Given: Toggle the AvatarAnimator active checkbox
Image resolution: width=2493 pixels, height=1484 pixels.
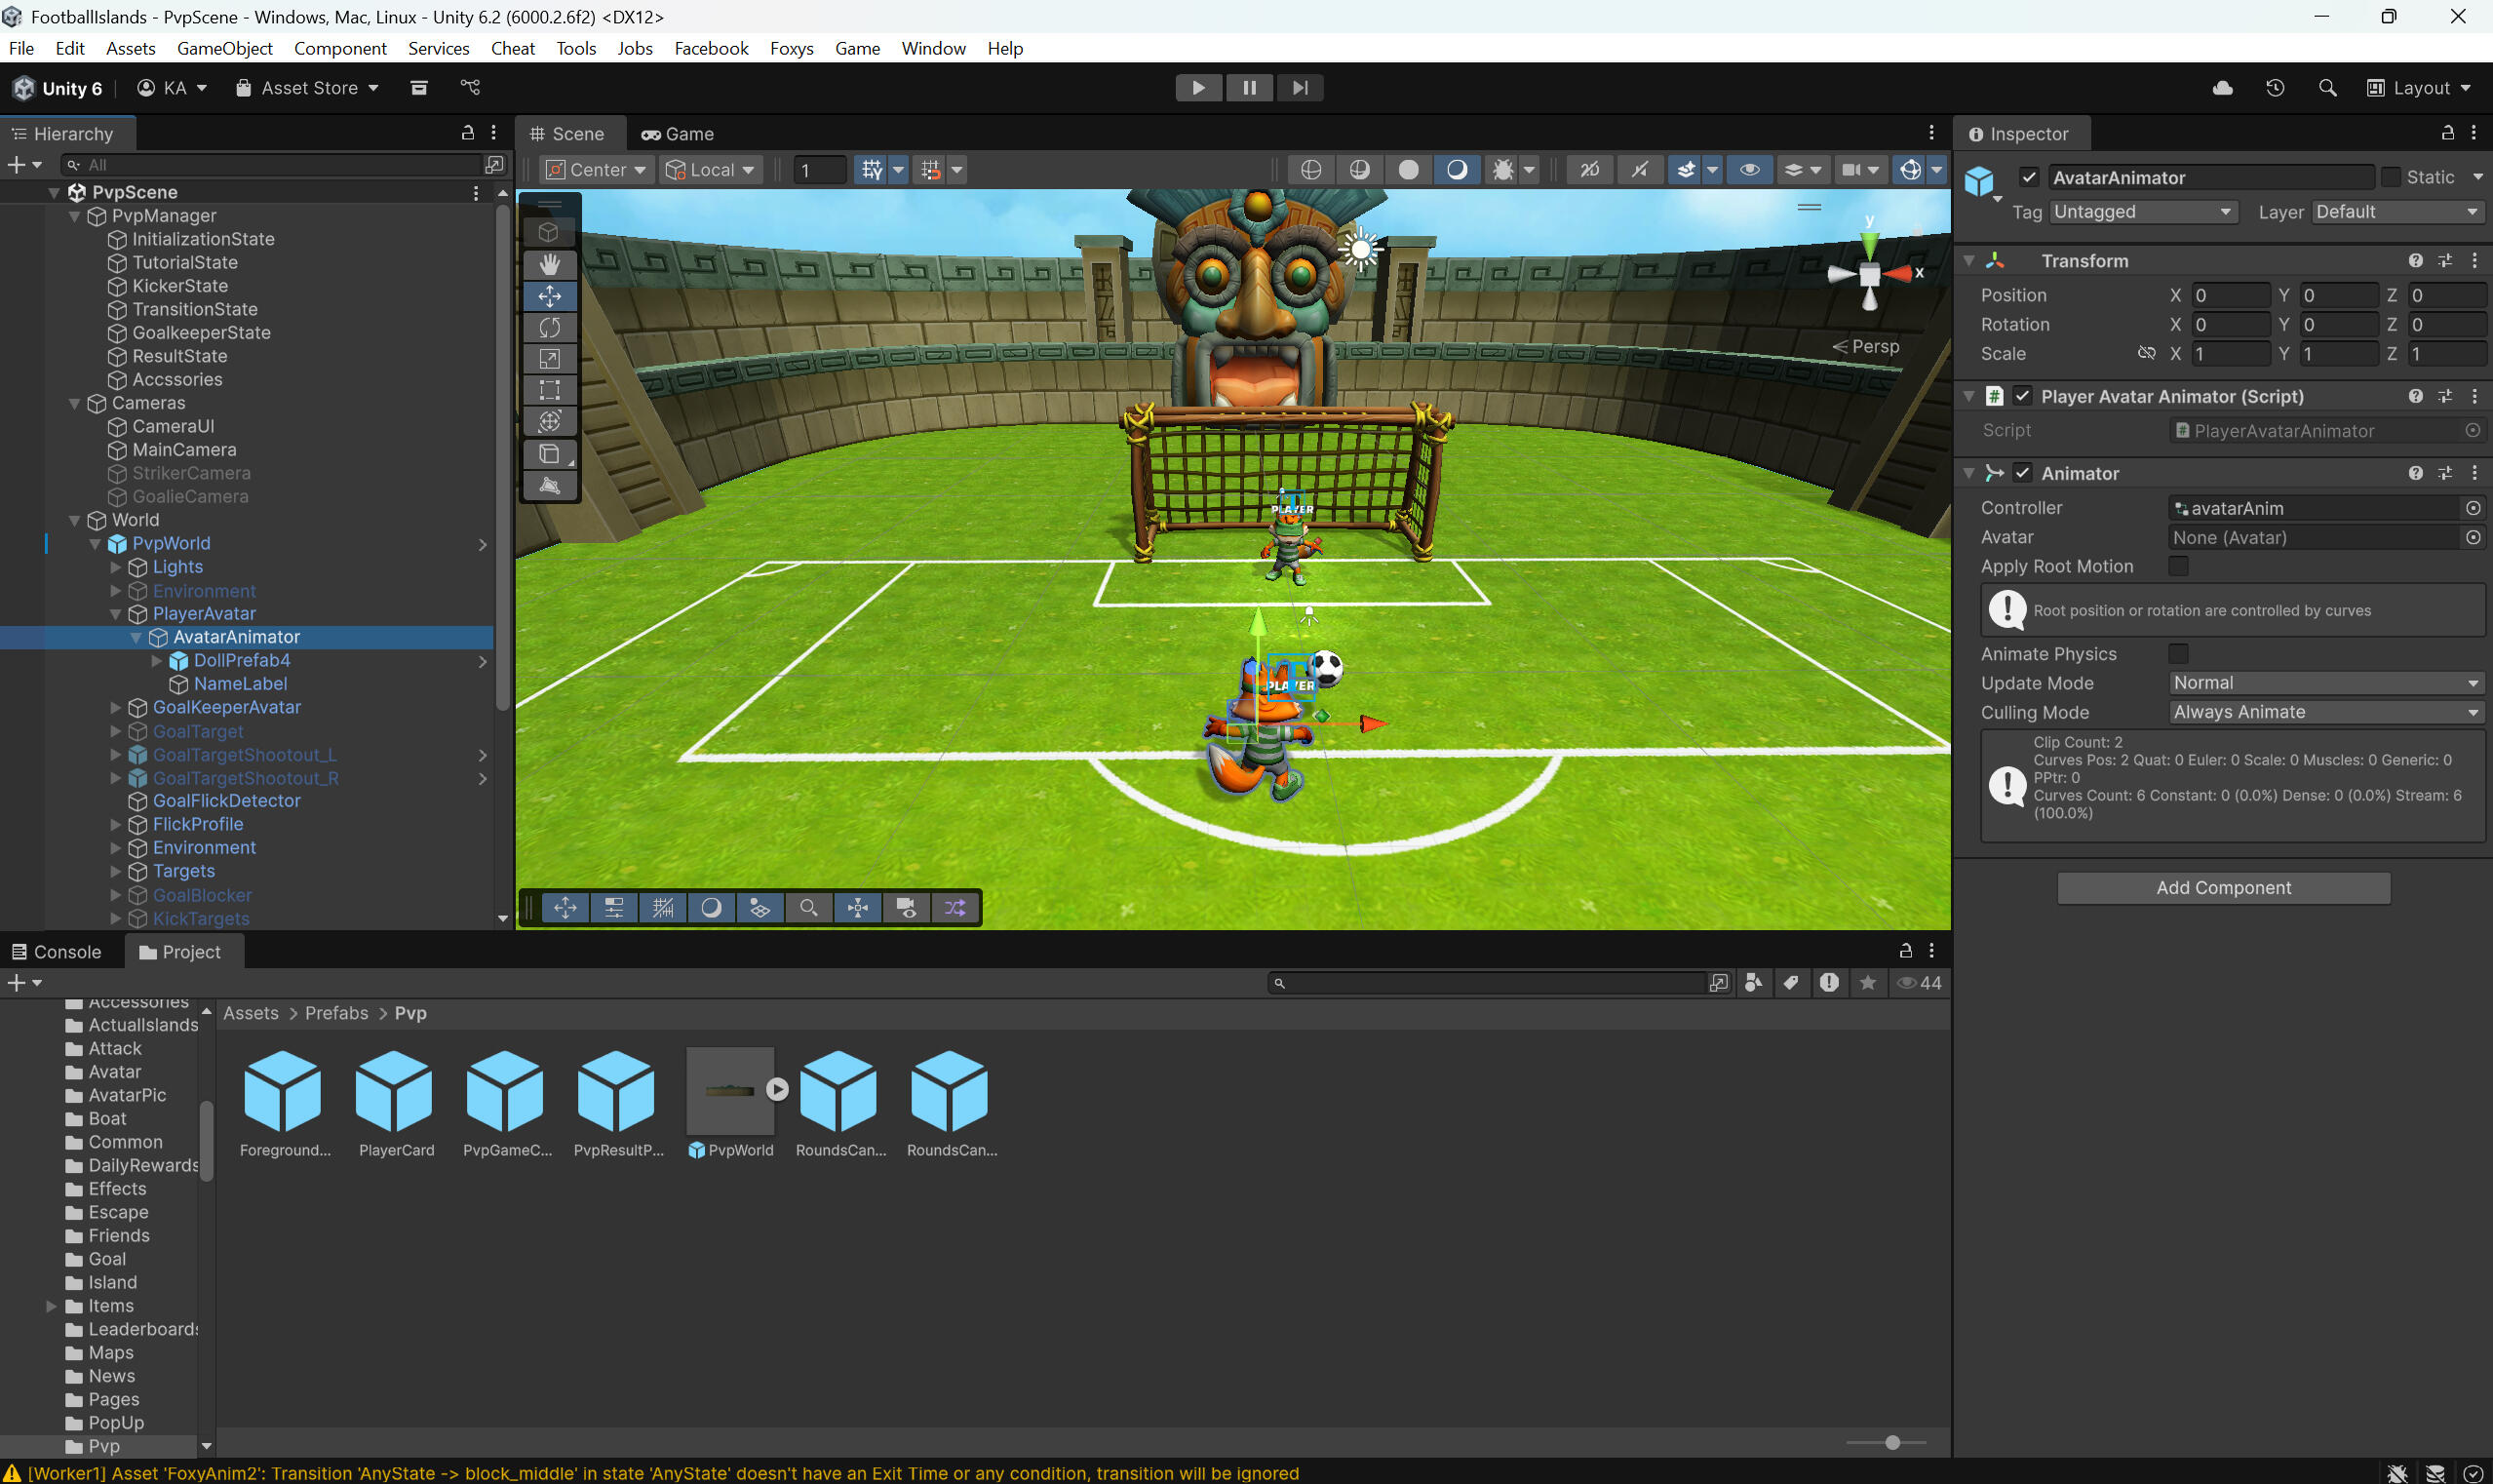Looking at the screenshot, I should 2028,177.
